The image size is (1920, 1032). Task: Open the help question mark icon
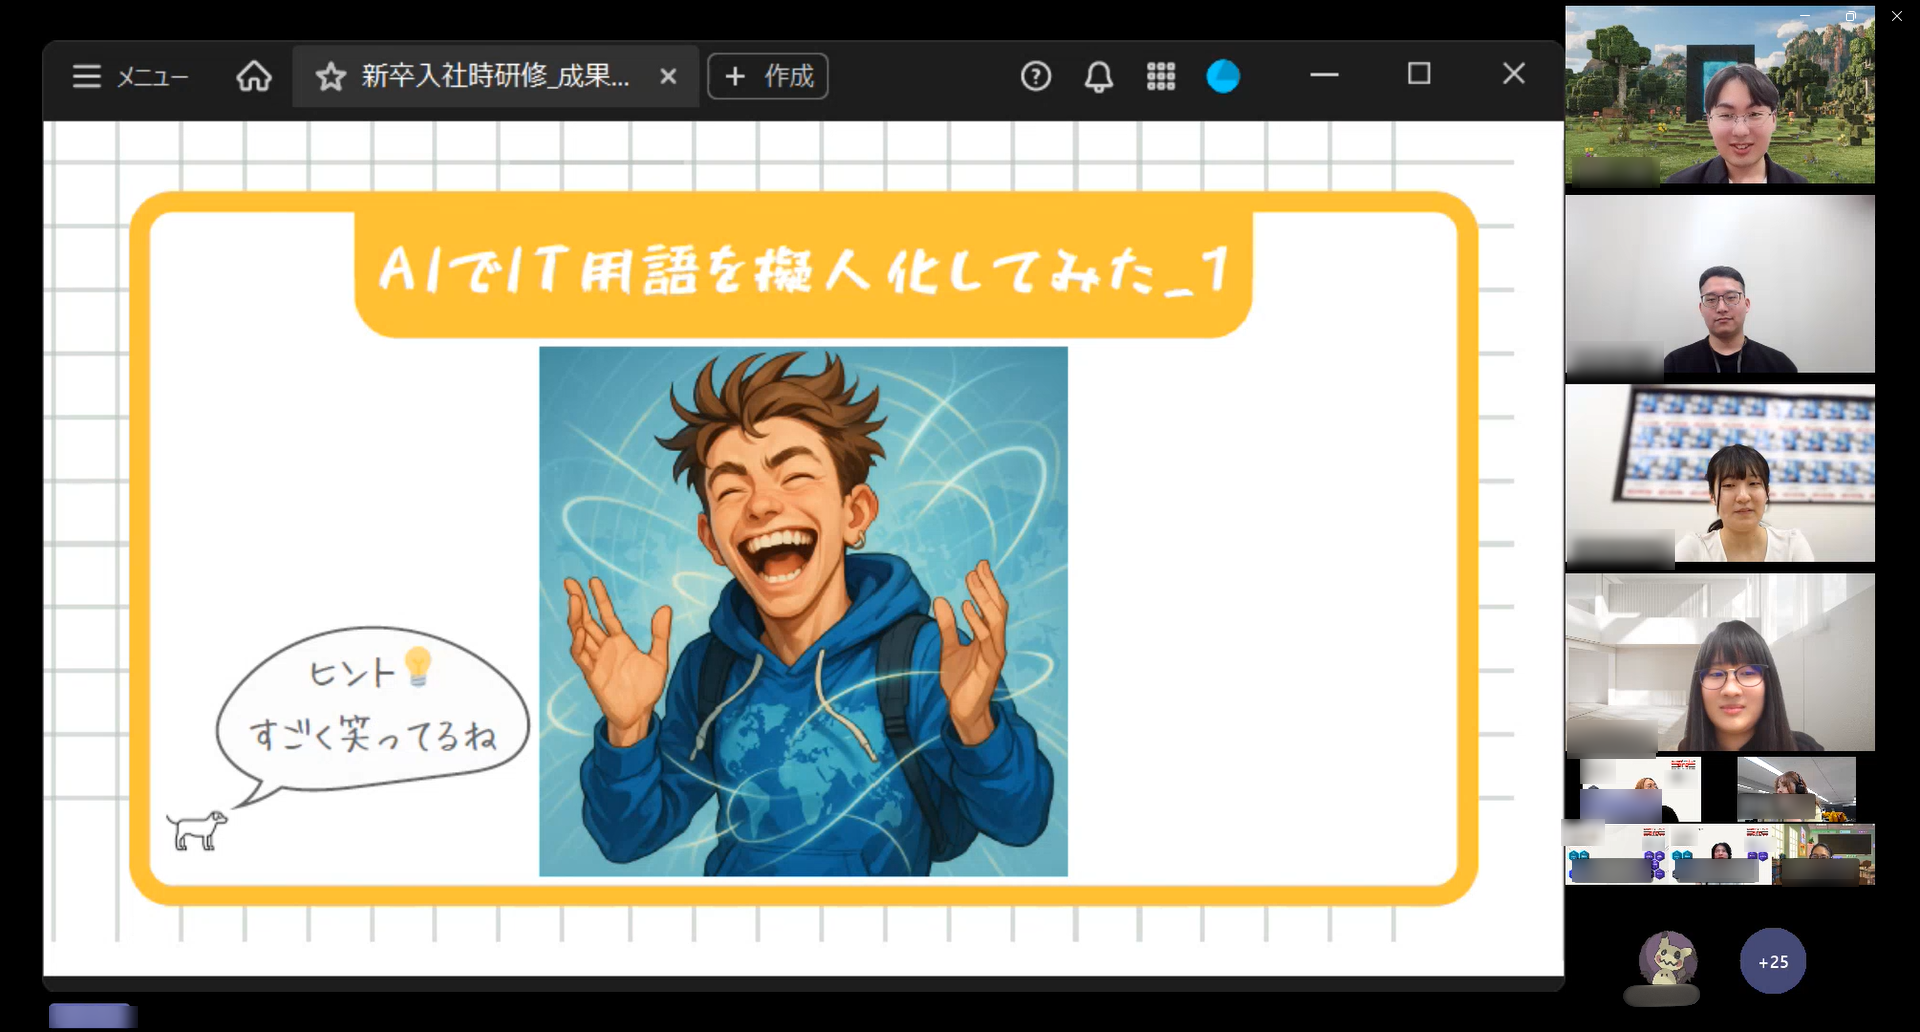[x=1036, y=76]
